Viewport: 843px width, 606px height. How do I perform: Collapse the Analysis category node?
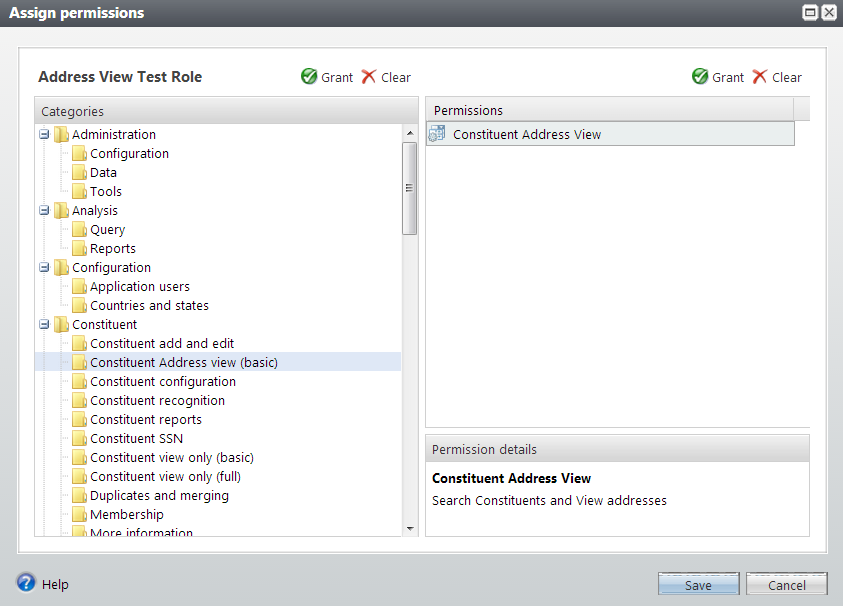(x=45, y=210)
